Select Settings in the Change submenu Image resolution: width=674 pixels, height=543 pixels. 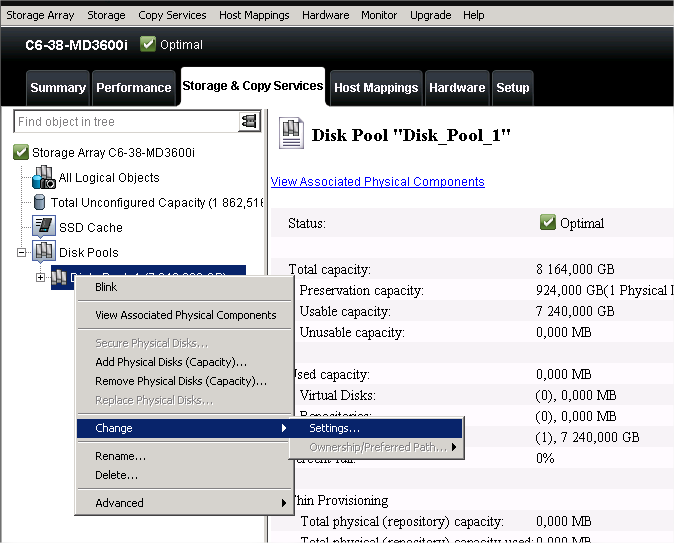377,428
